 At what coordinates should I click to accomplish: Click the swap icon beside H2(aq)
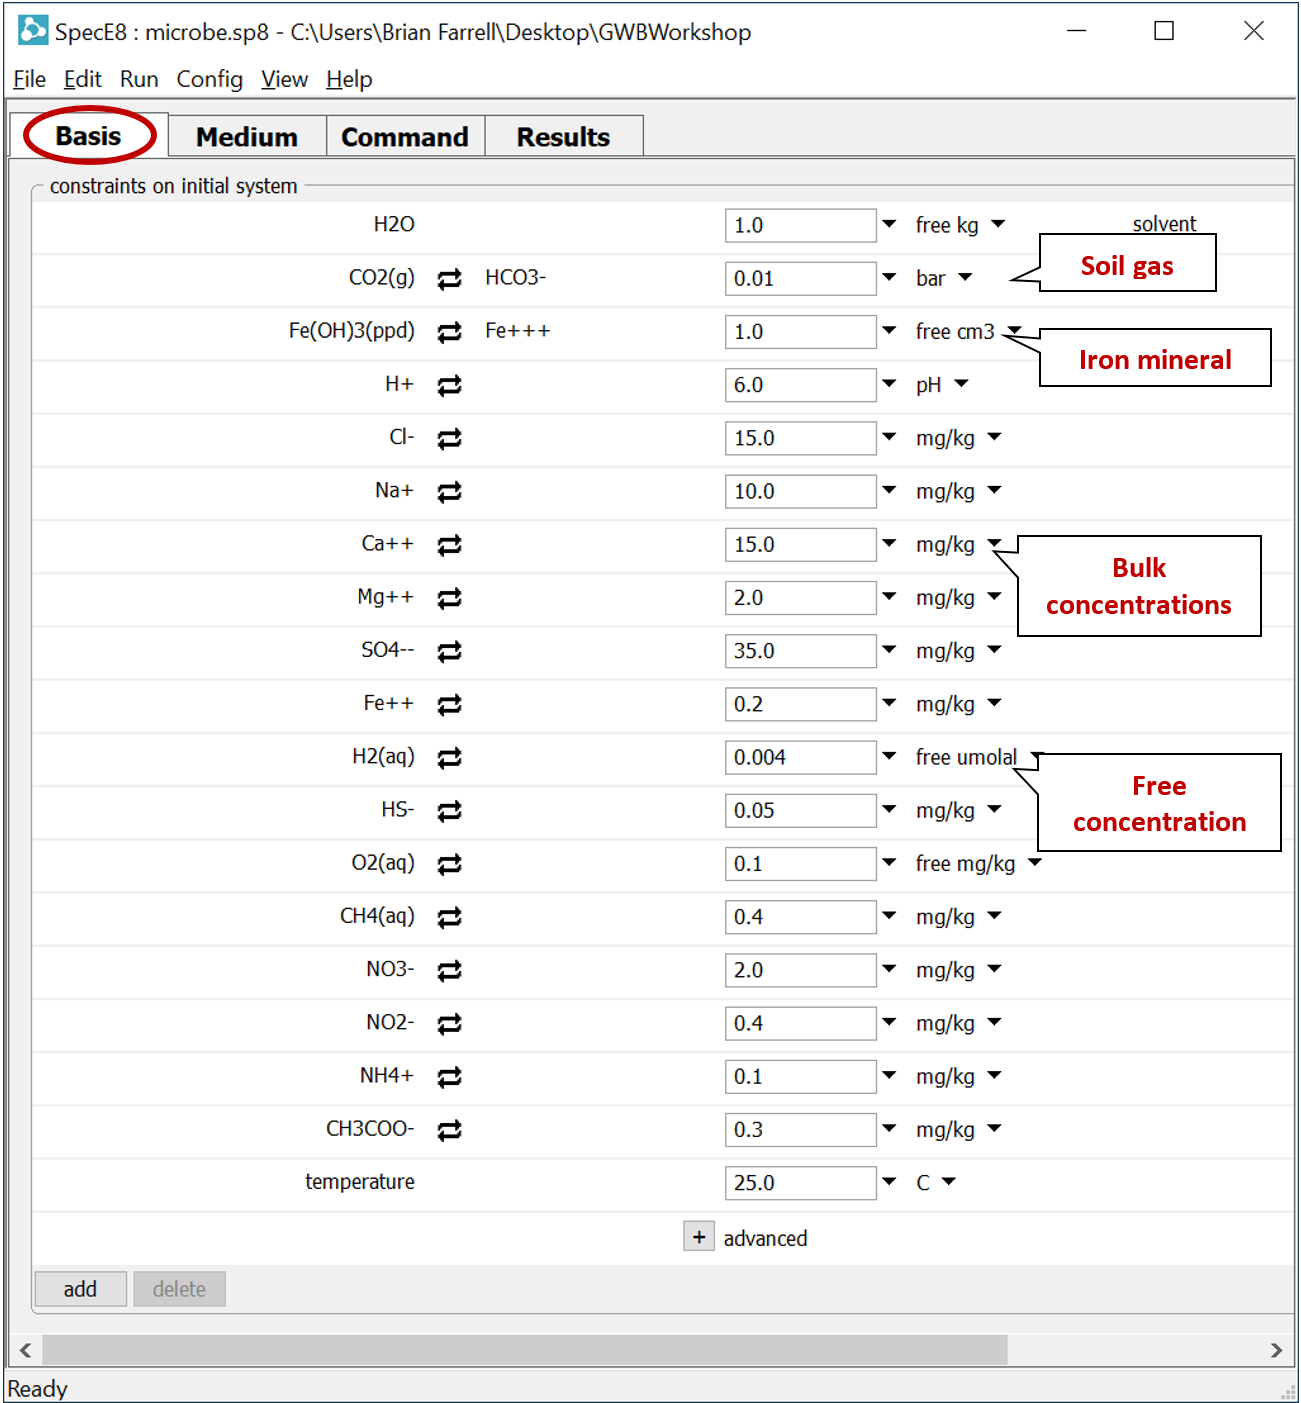click(x=450, y=757)
